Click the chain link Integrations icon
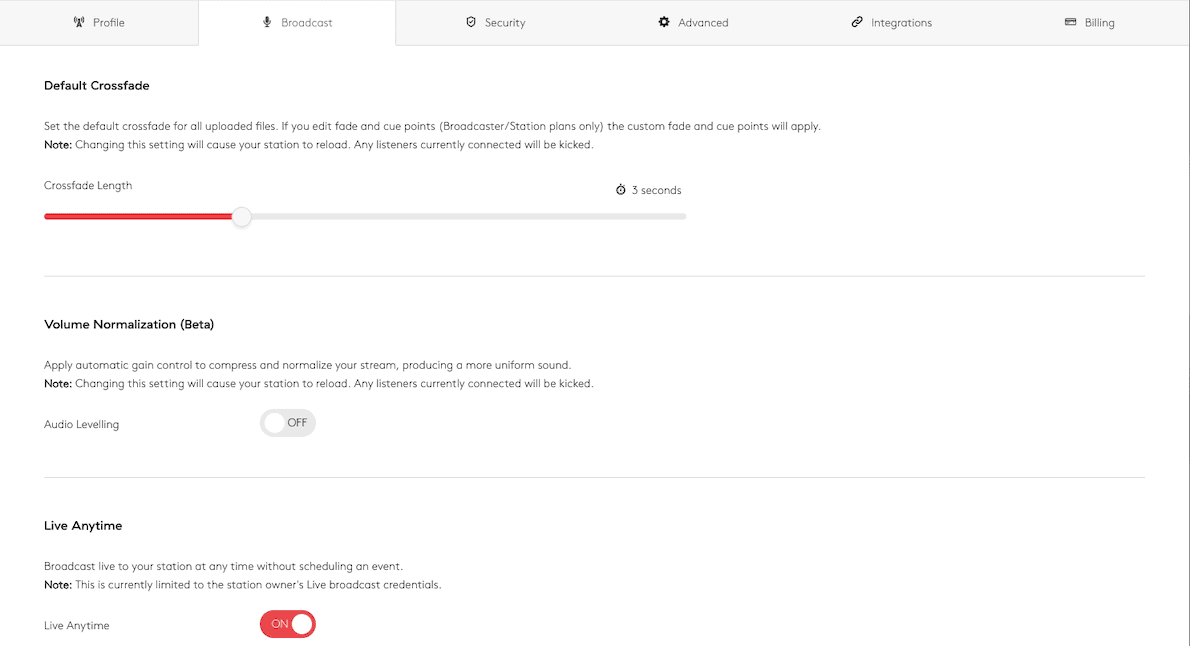Image resolution: width=1190 pixels, height=646 pixels. click(x=857, y=22)
